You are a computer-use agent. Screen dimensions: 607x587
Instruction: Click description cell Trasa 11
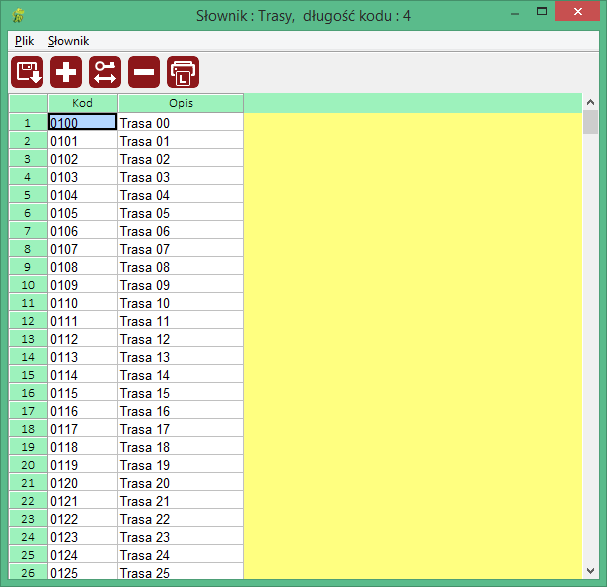[181, 321]
